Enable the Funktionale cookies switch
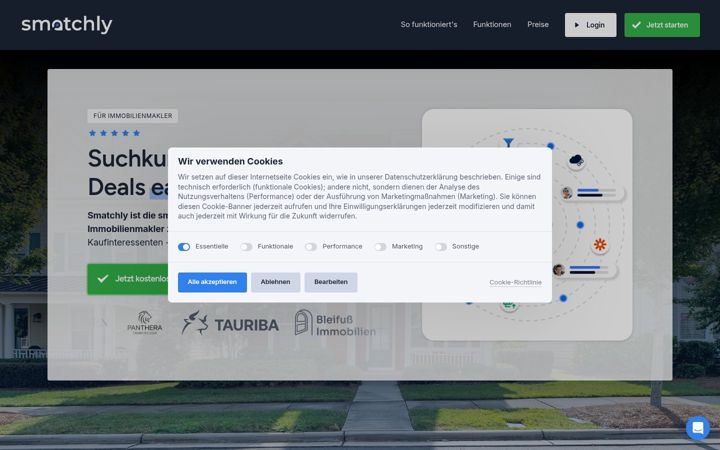This screenshot has width=720, height=450. click(x=246, y=247)
